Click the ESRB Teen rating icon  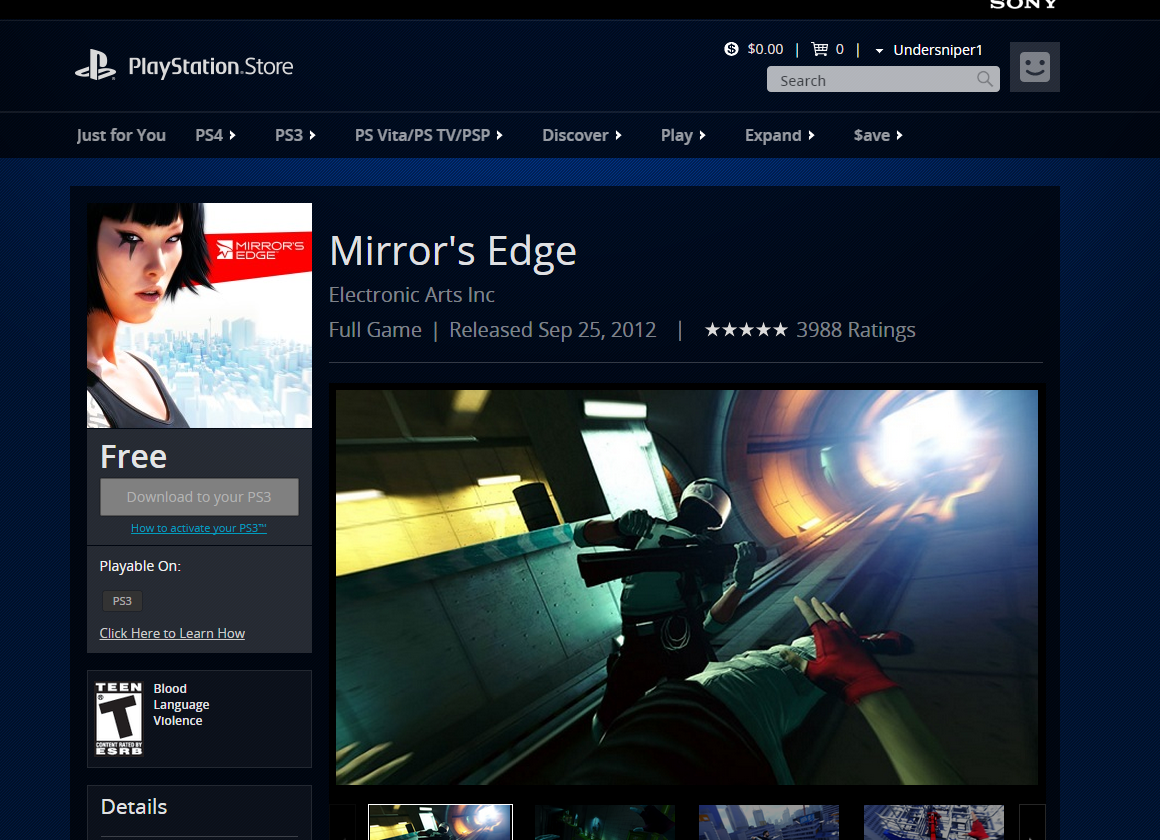coord(119,719)
